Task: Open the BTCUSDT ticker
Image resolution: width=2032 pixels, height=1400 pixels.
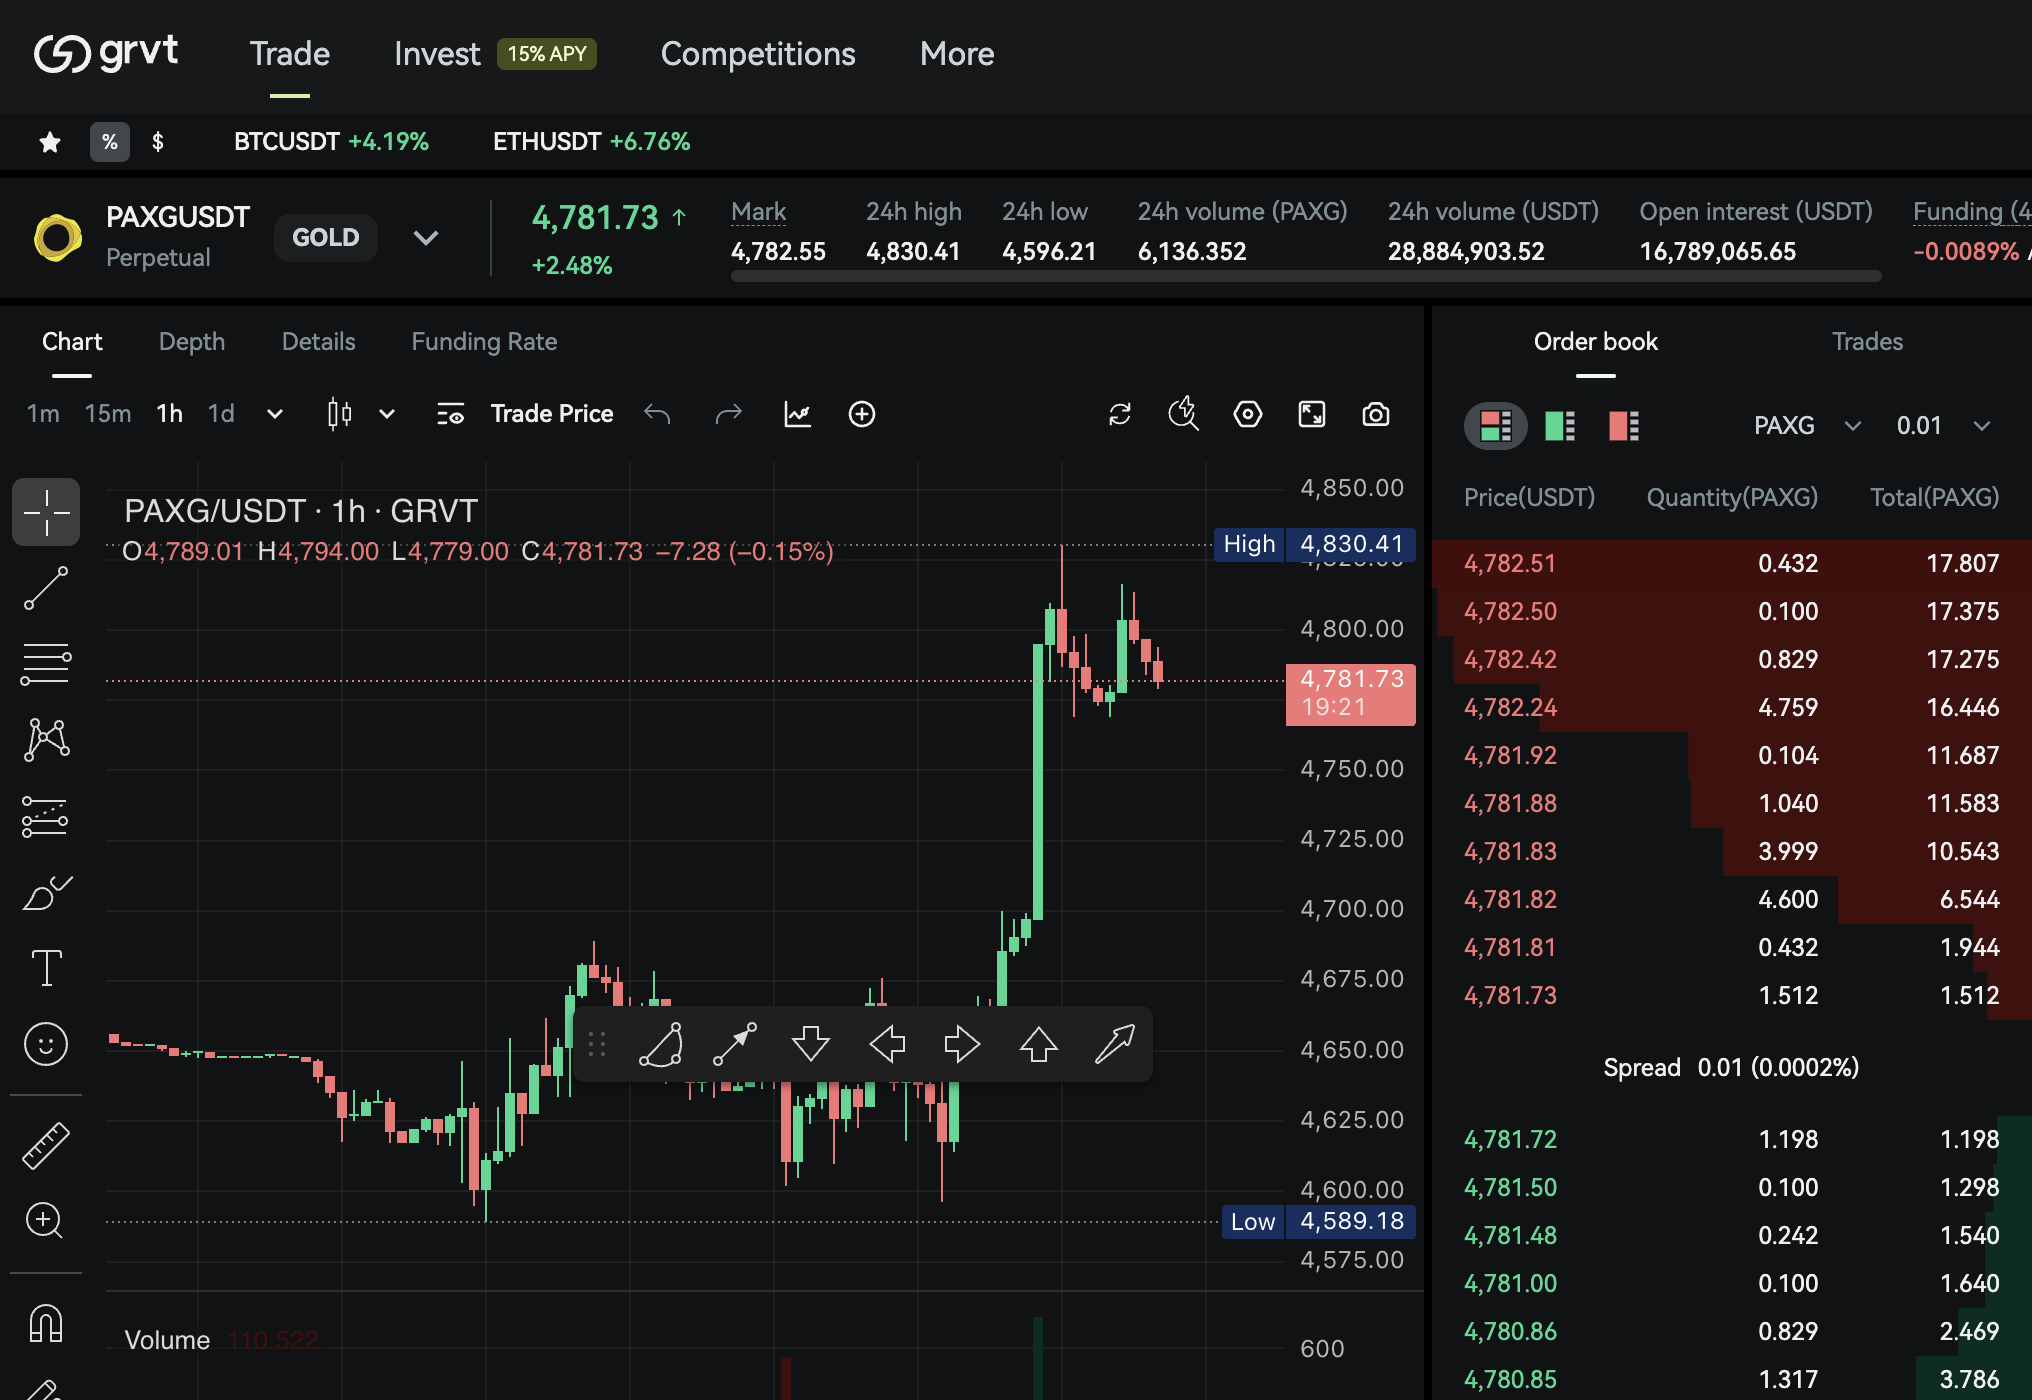Action: [x=331, y=142]
